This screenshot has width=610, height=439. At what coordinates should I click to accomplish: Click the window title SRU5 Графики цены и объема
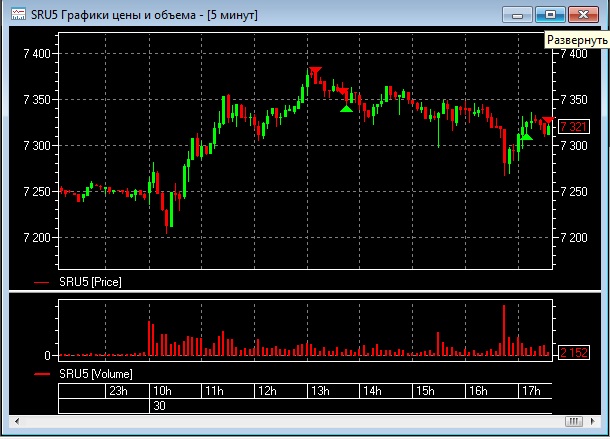pyautogui.click(x=113, y=15)
